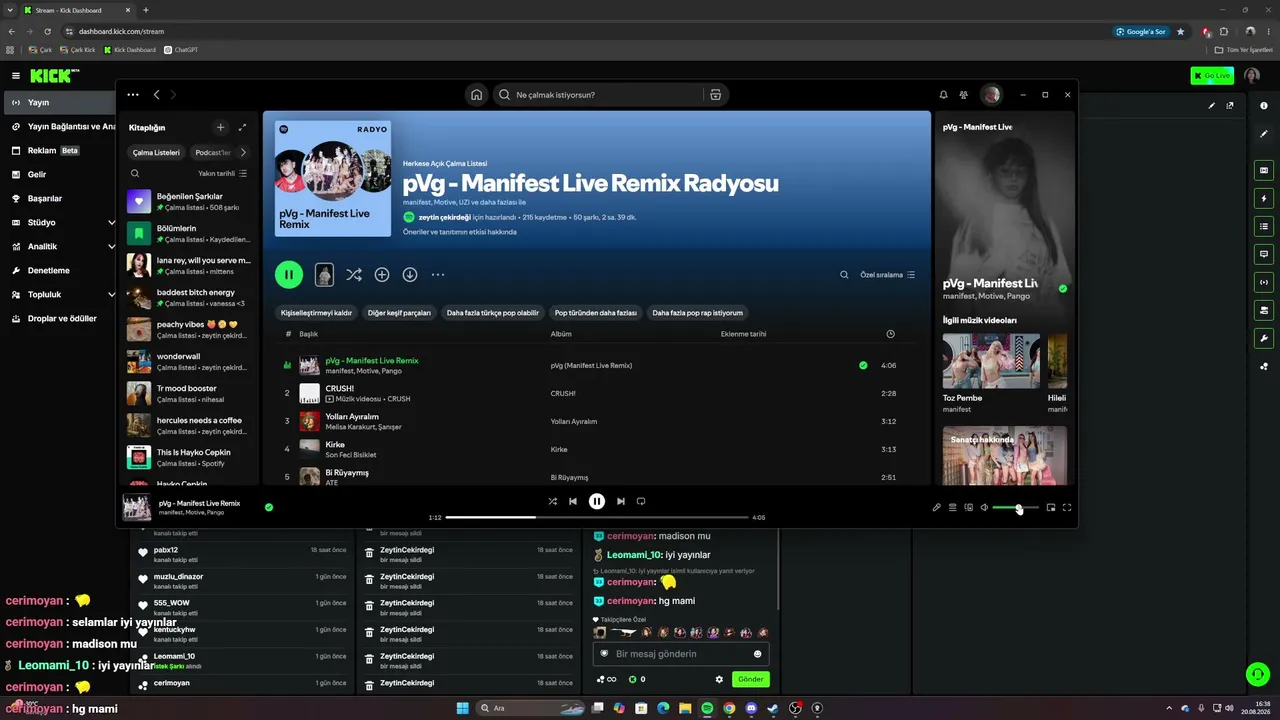Open Kick chat settings gear
The width and height of the screenshot is (1280, 720).
coord(719,680)
